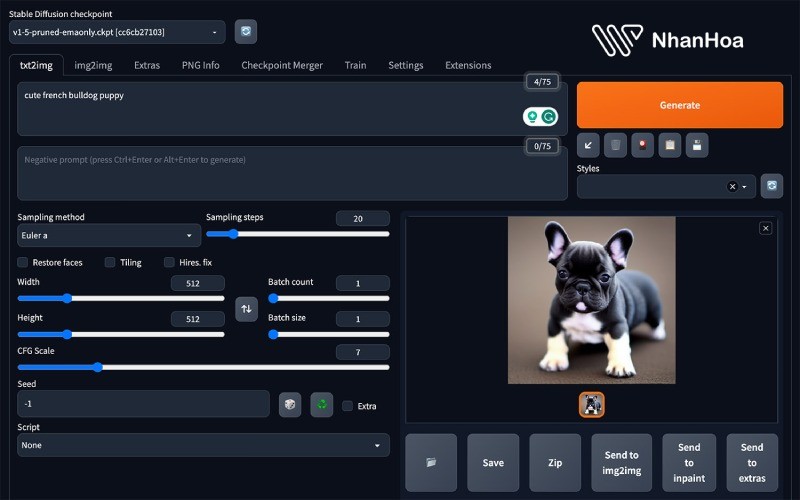Open the Settings tab
Image resolution: width=800 pixels, height=500 pixels.
click(x=406, y=65)
